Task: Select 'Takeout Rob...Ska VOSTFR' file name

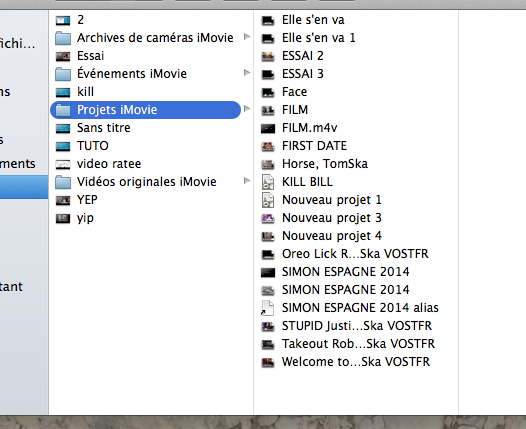Action: [x=358, y=344]
